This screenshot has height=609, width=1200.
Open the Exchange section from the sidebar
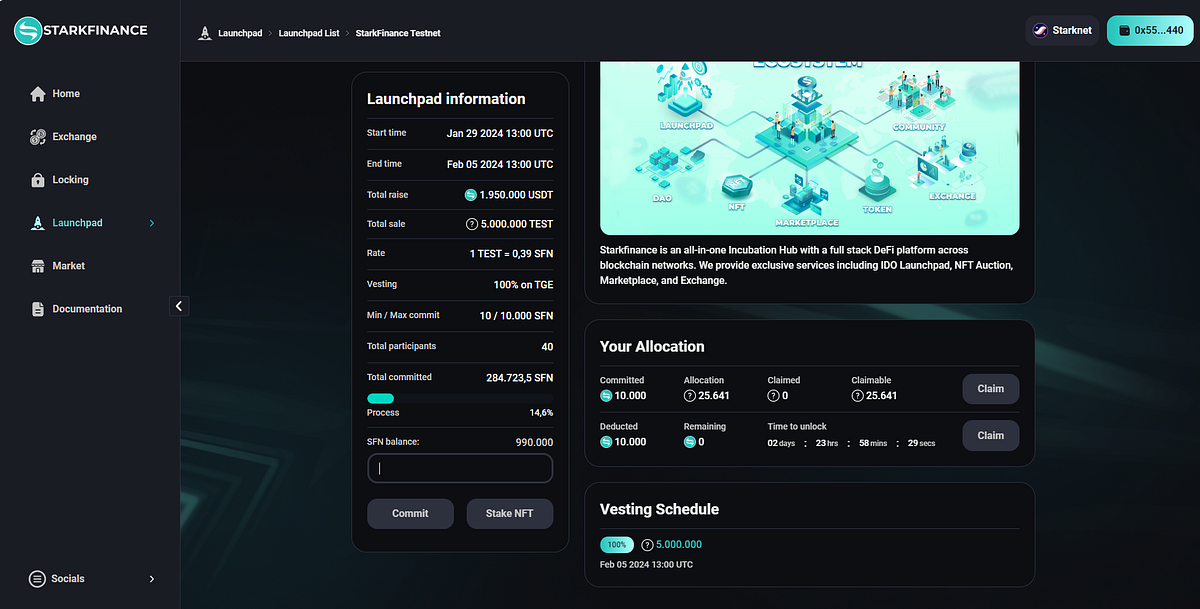pyautogui.click(x=70, y=136)
